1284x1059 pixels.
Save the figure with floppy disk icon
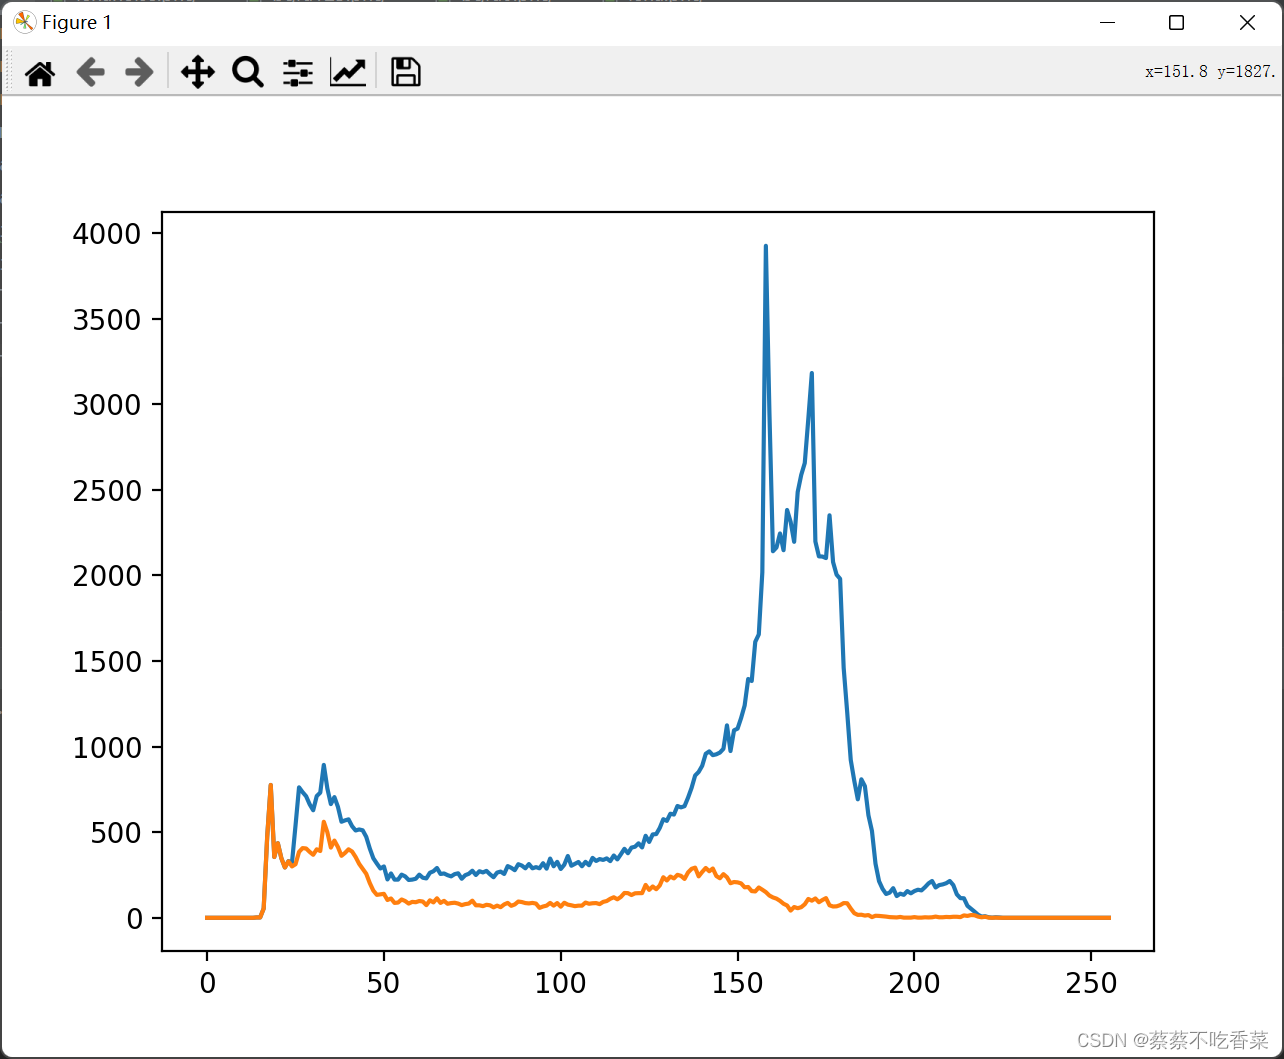[x=405, y=72]
